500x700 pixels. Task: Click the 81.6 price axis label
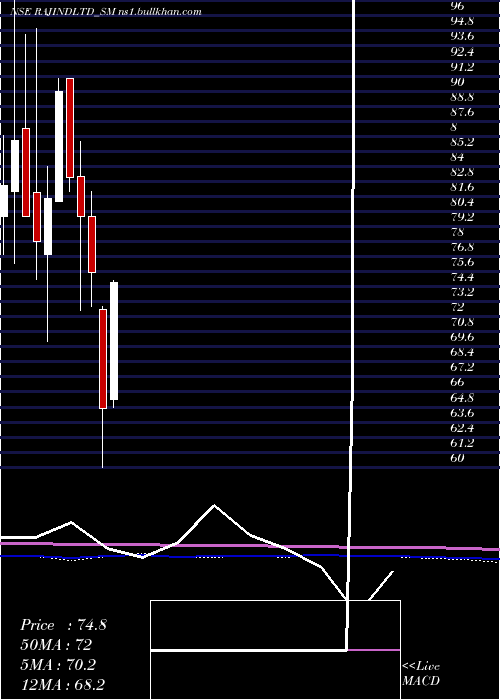point(462,187)
